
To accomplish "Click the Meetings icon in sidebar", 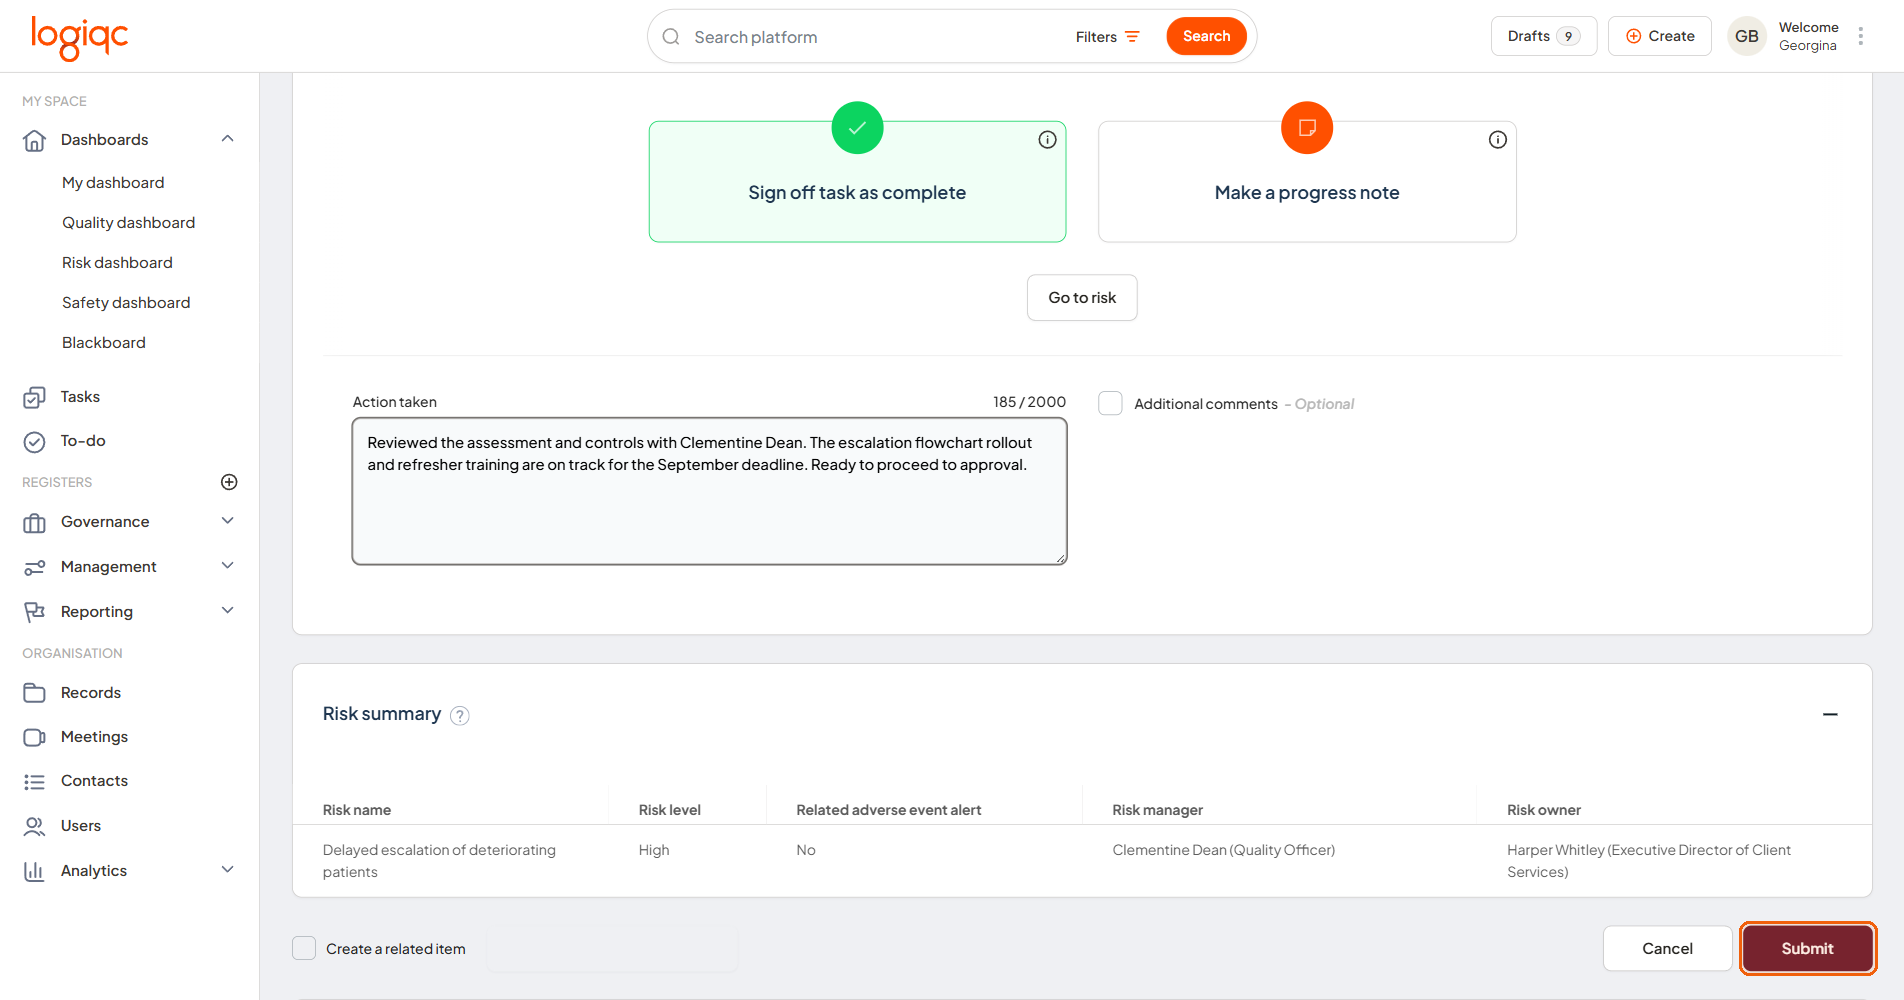I will coord(34,737).
